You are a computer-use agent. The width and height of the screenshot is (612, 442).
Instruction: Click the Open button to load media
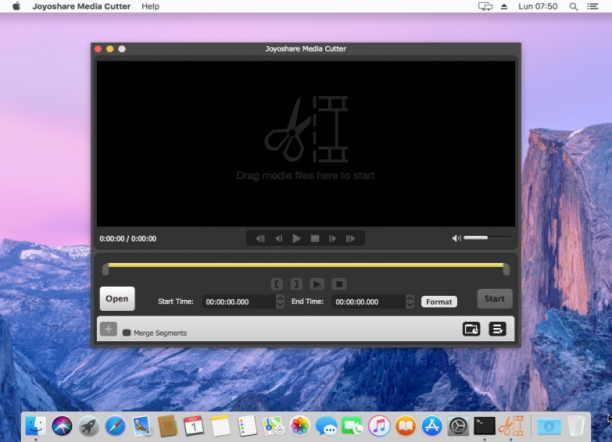[x=117, y=299]
